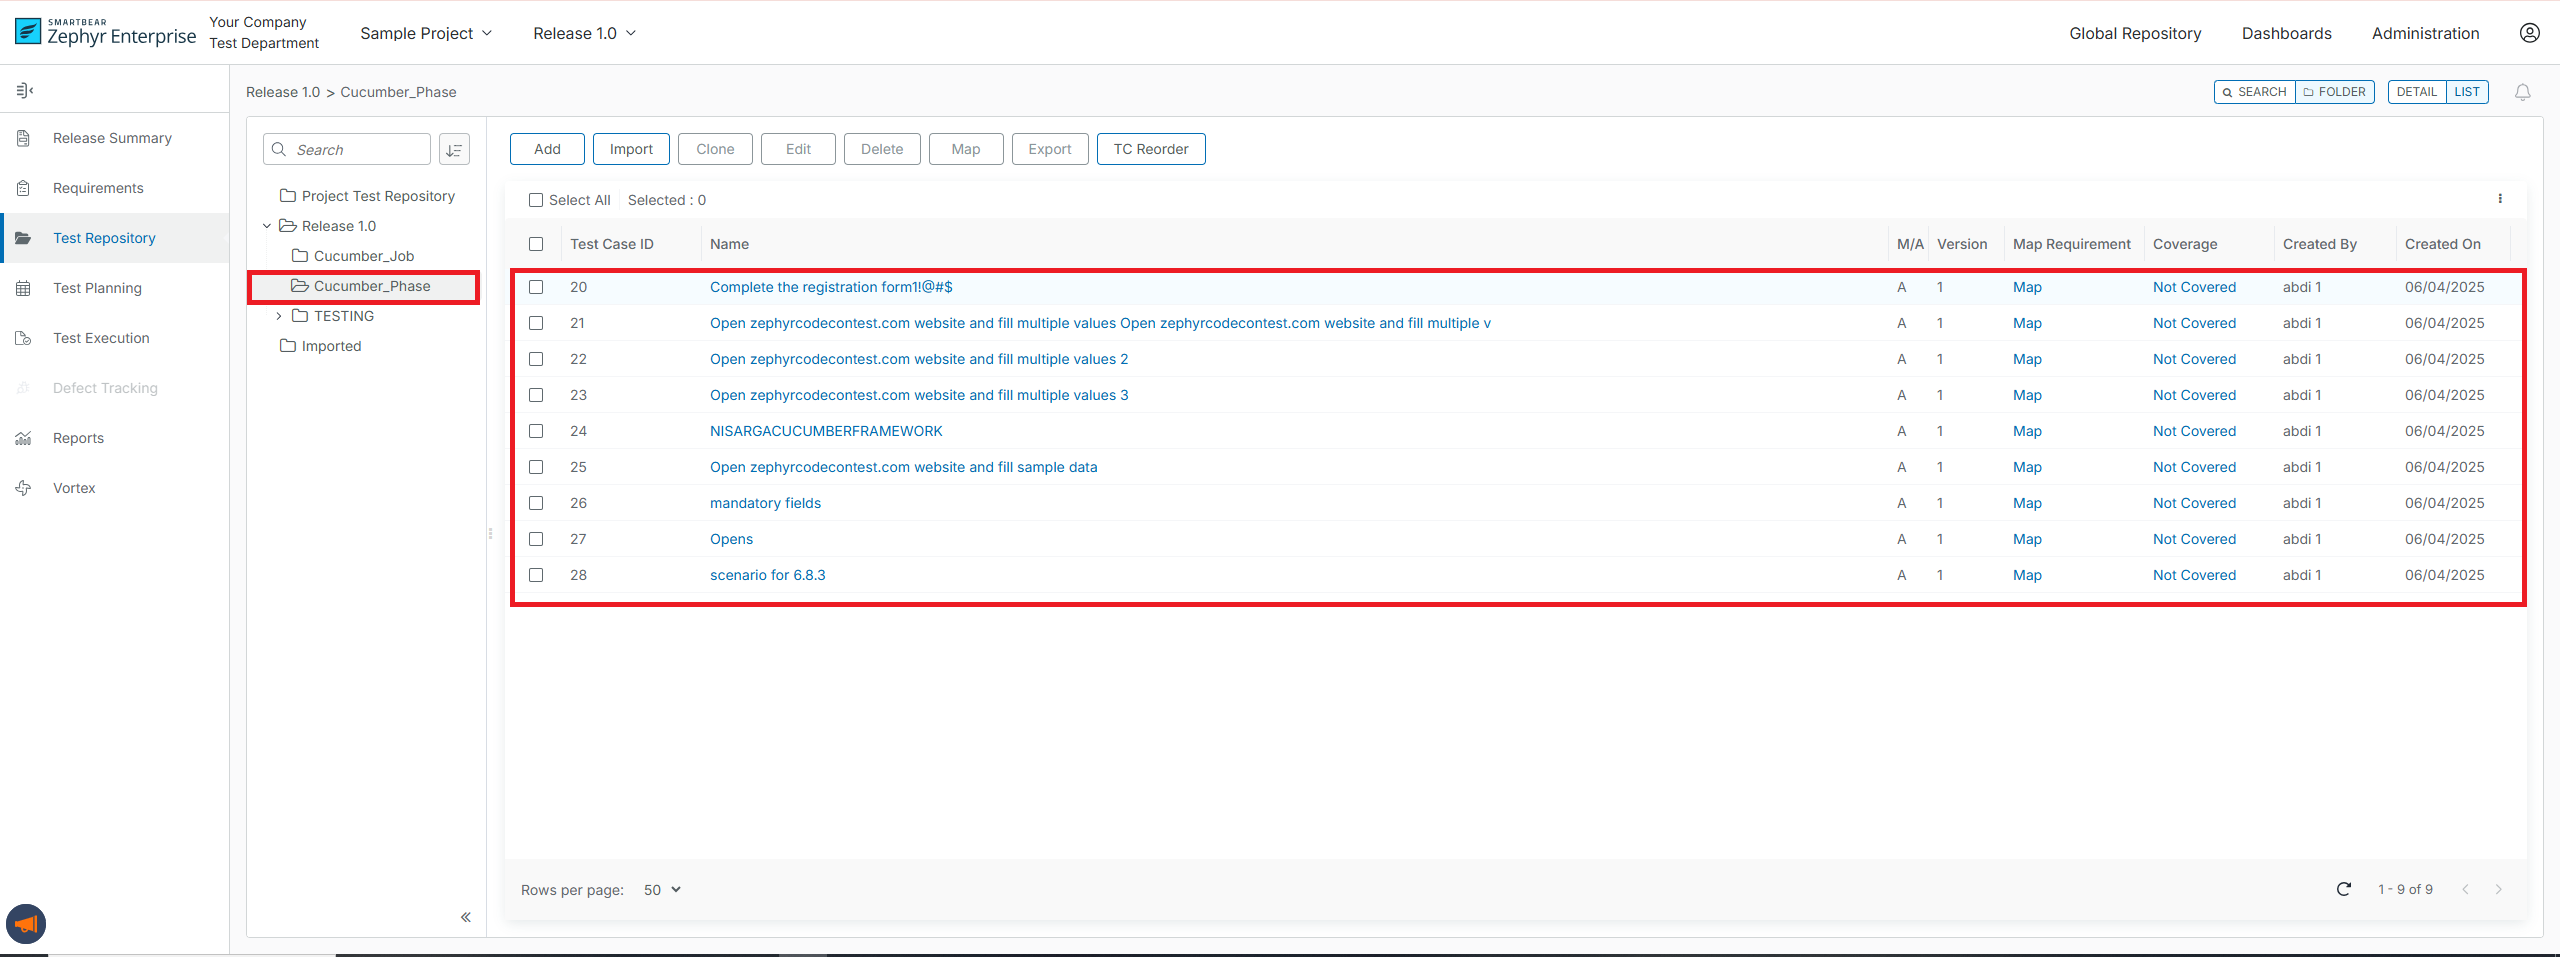Open the grid options kebab menu
The height and width of the screenshot is (957, 2564).
(2500, 199)
